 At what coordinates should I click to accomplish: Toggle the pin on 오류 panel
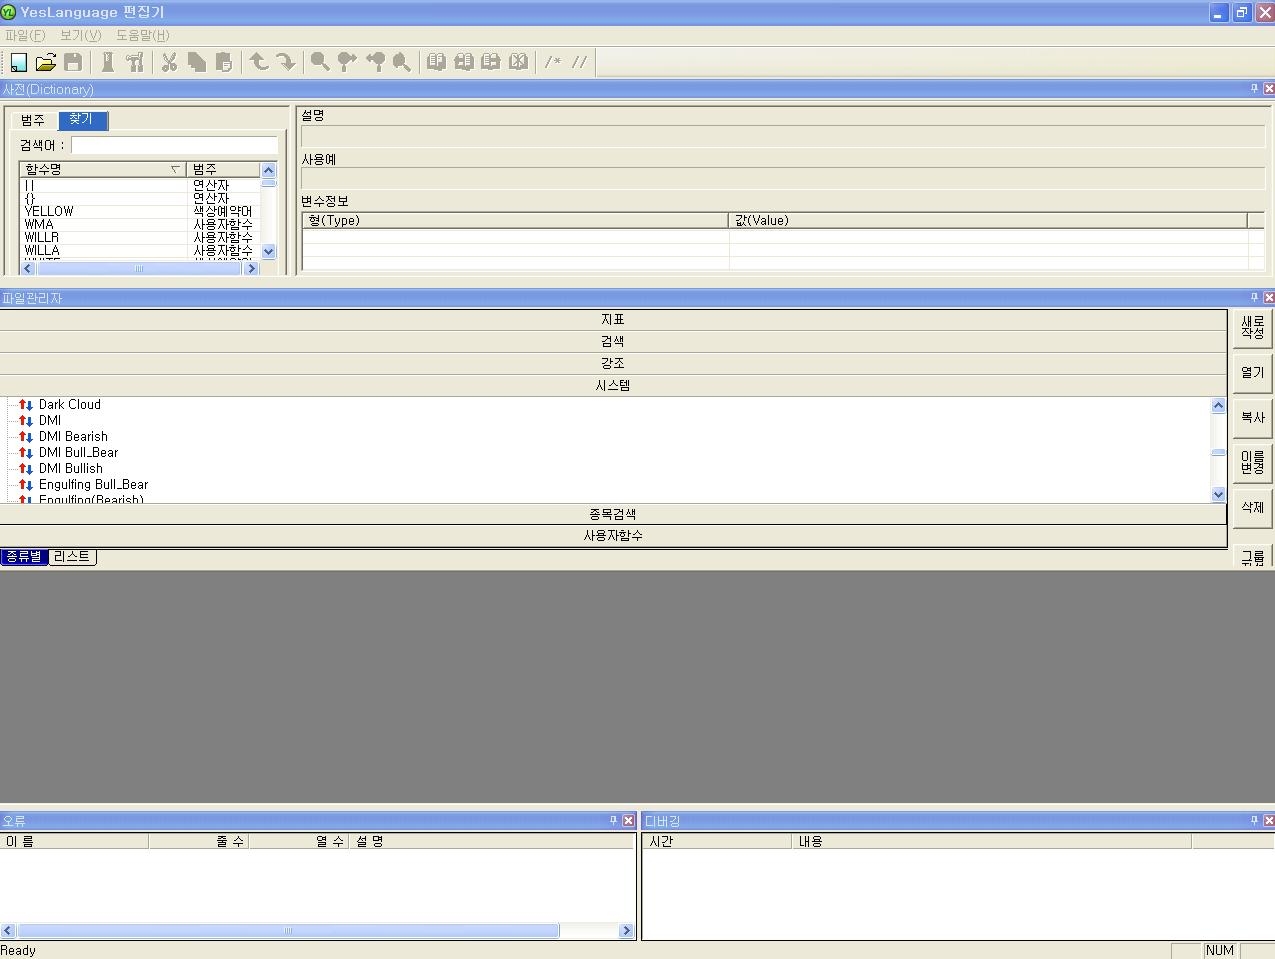tap(613, 820)
